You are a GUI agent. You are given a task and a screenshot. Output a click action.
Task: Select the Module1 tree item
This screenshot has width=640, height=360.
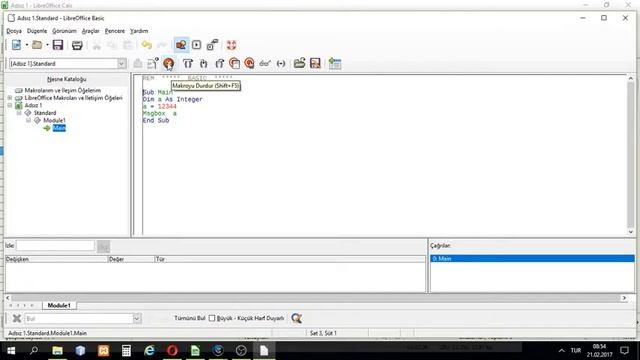pyautogui.click(x=54, y=120)
